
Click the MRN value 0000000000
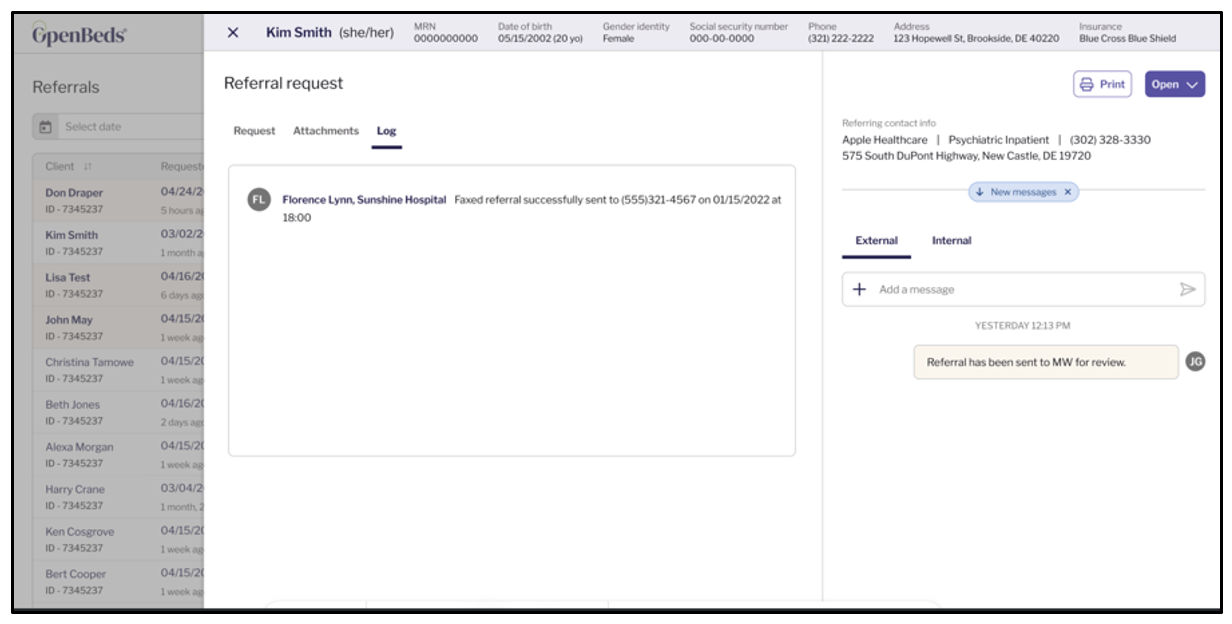pos(446,39)
